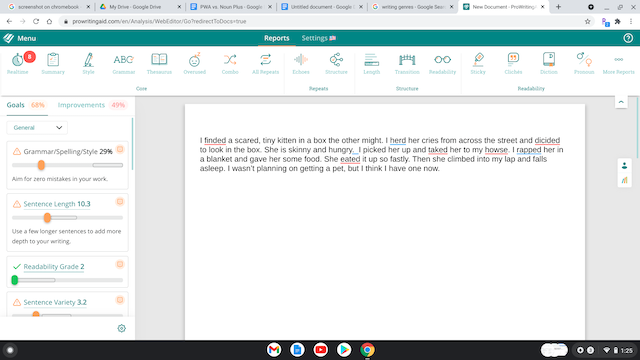Run the Sticky sentences report

click(x=478, y=63)
